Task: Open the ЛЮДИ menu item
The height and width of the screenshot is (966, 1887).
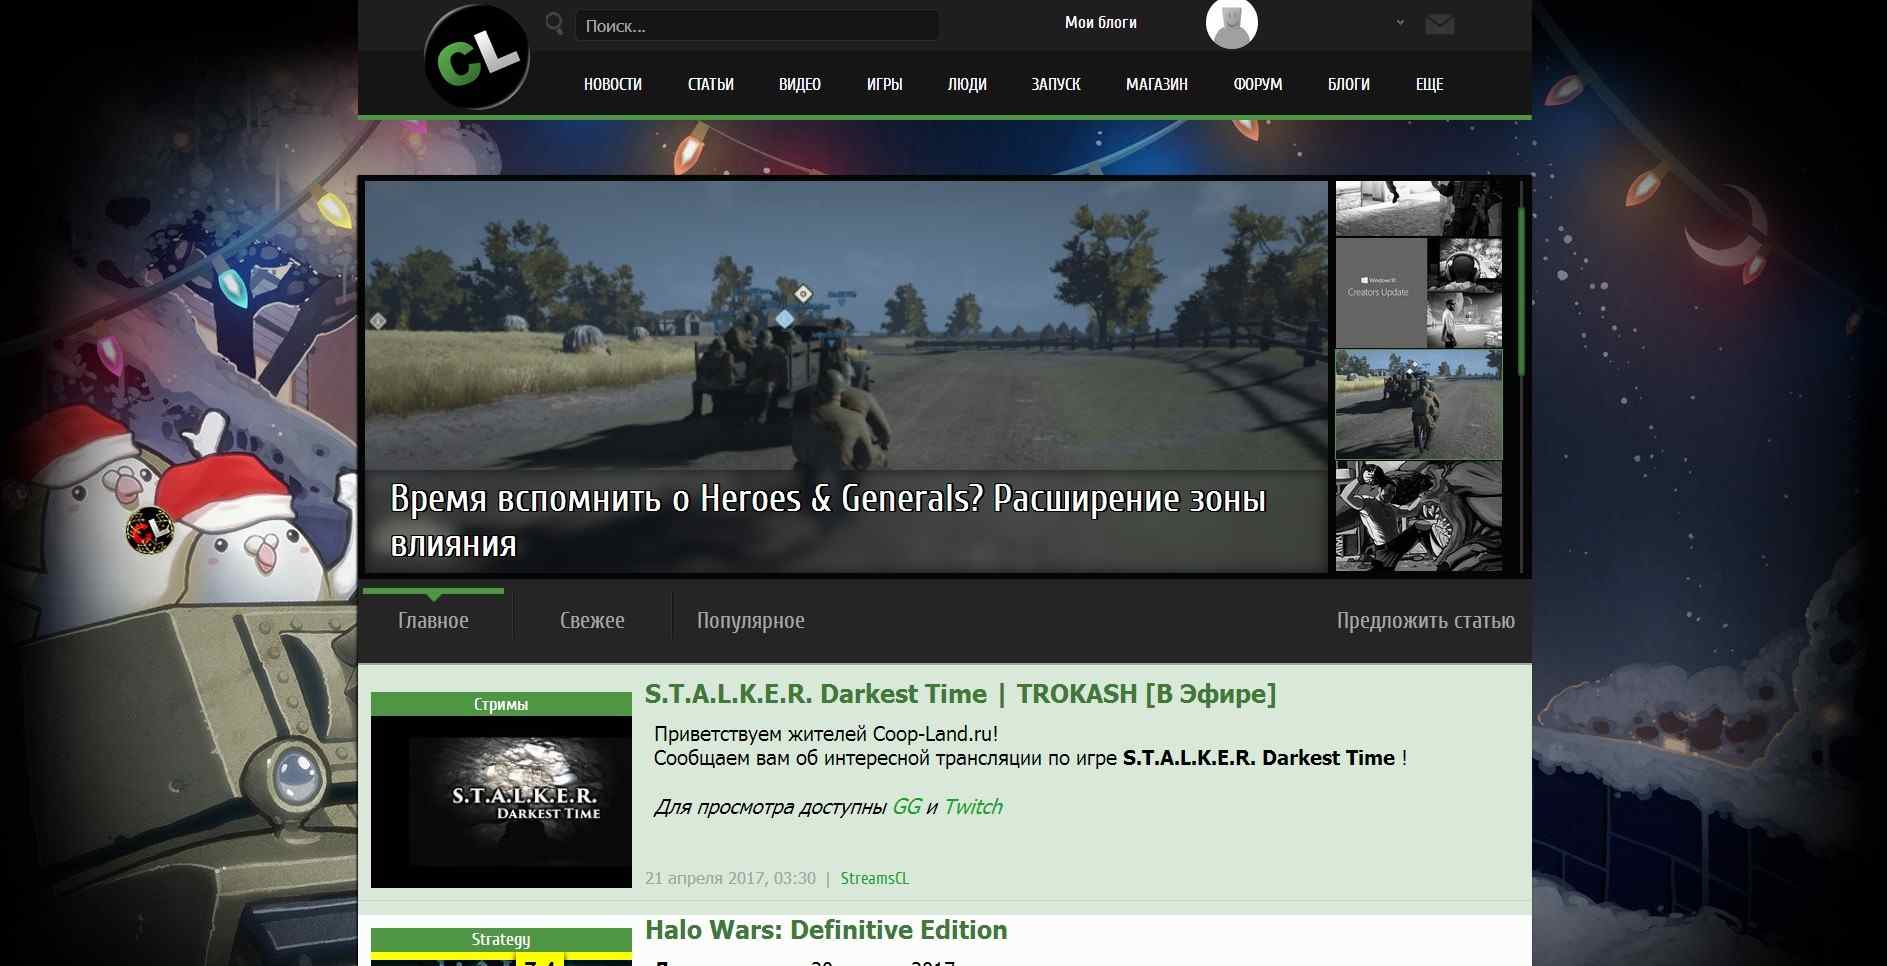Action: (967, 84)
